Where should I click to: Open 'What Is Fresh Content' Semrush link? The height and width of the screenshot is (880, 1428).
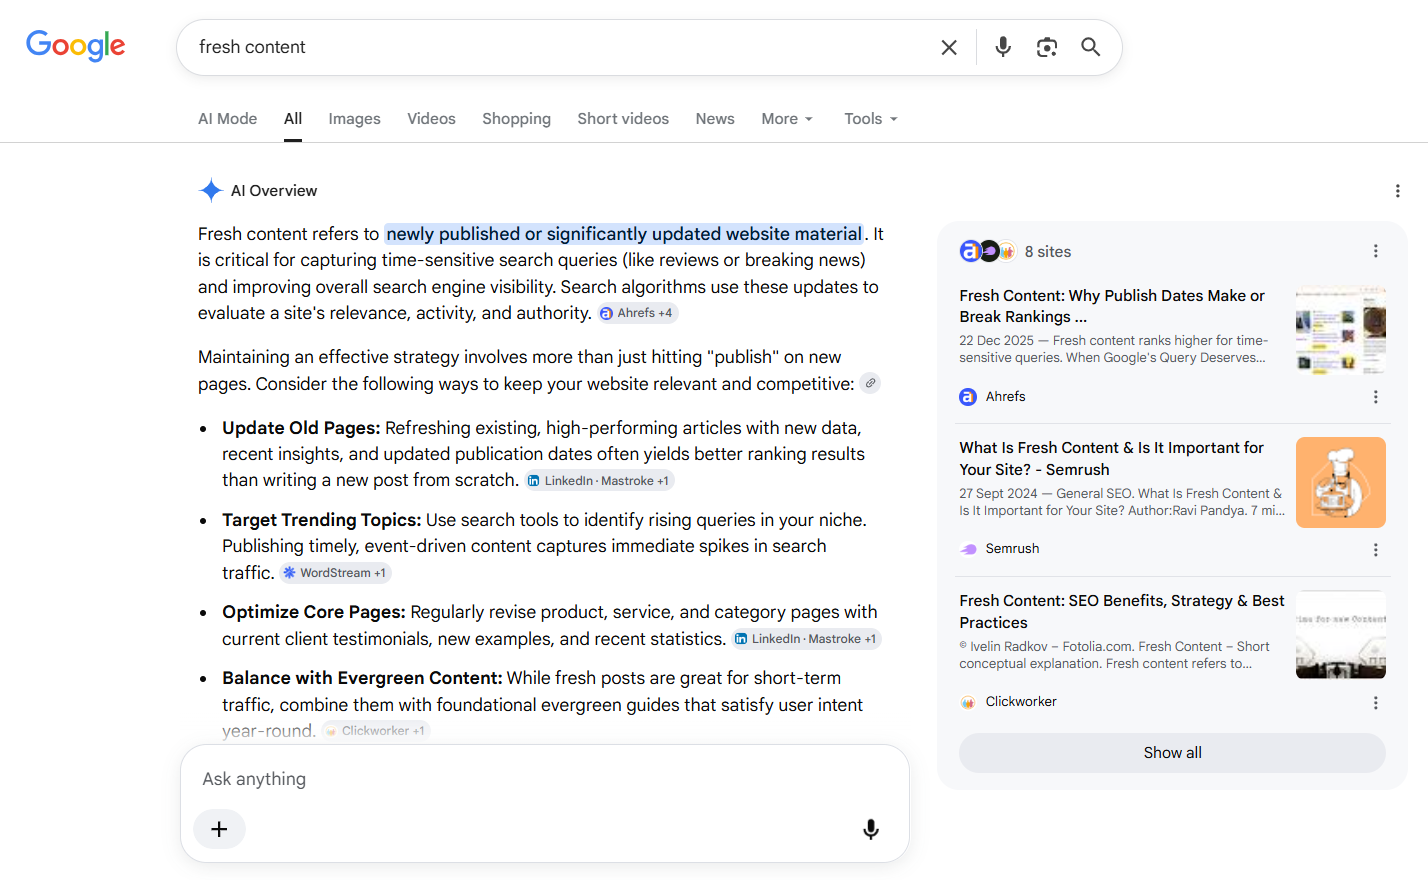pyautogui.click(x=1111, y=458)
